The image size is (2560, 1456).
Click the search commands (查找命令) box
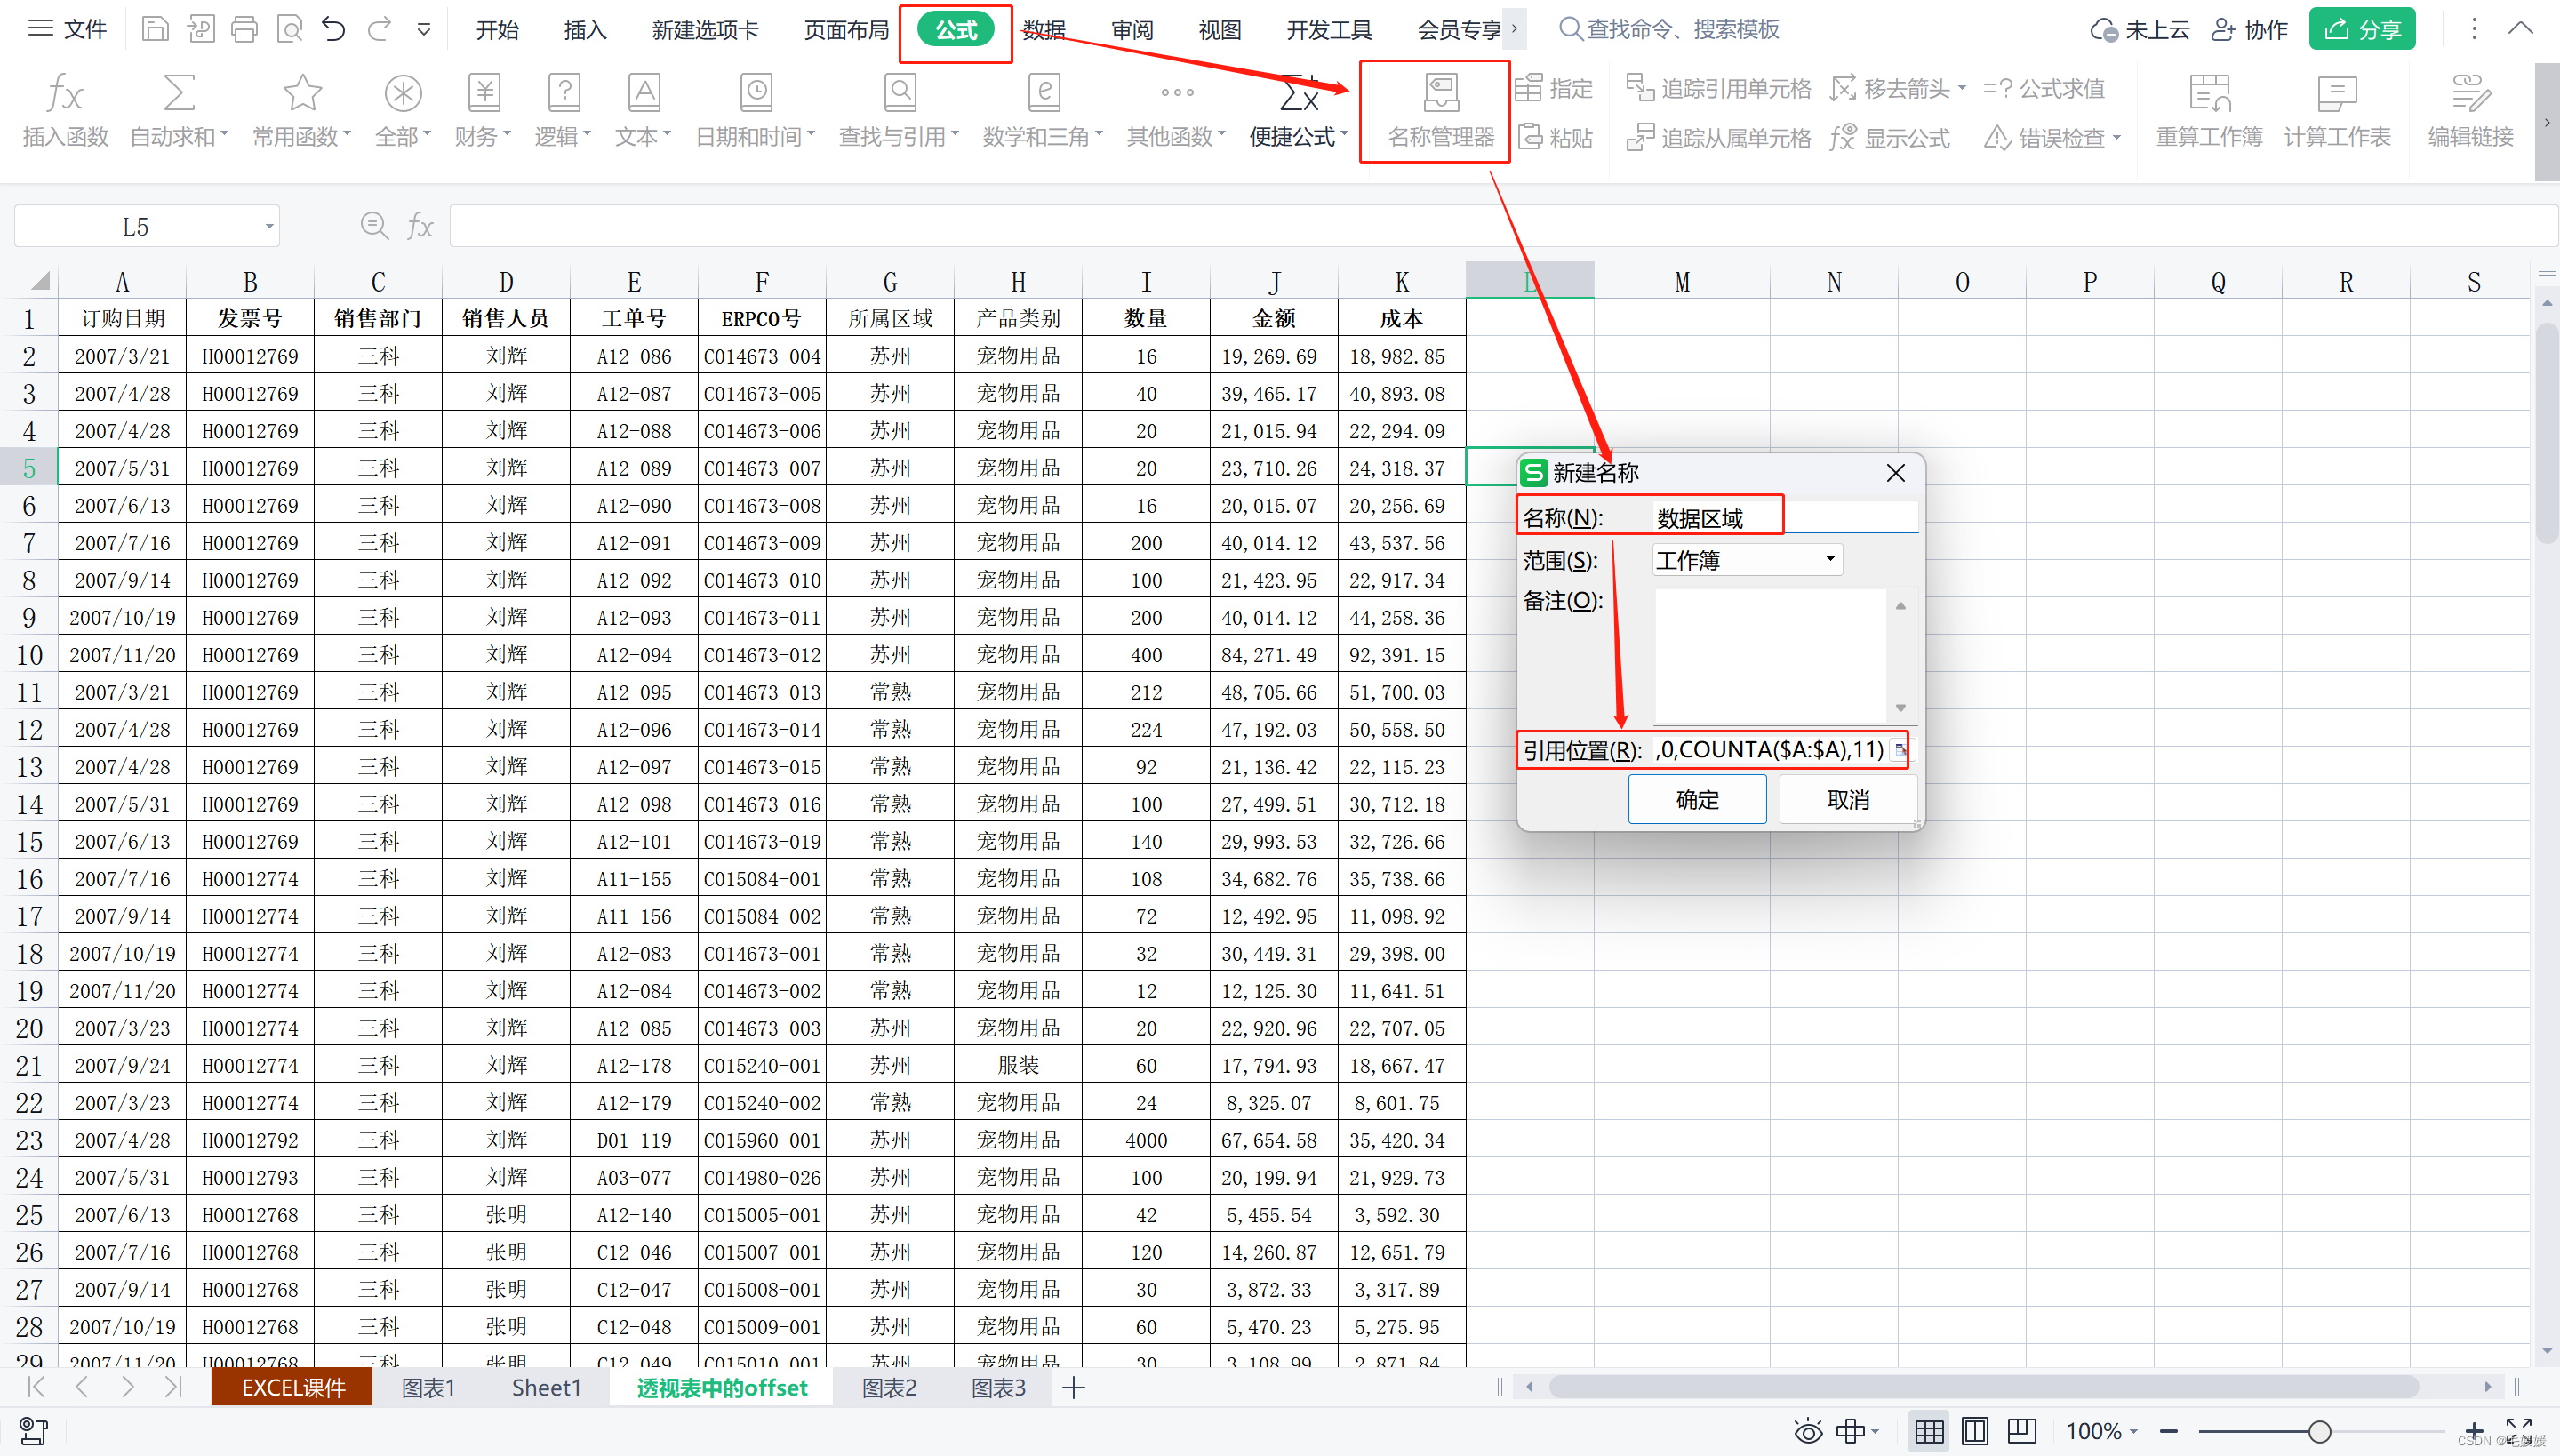point(1670,29)
